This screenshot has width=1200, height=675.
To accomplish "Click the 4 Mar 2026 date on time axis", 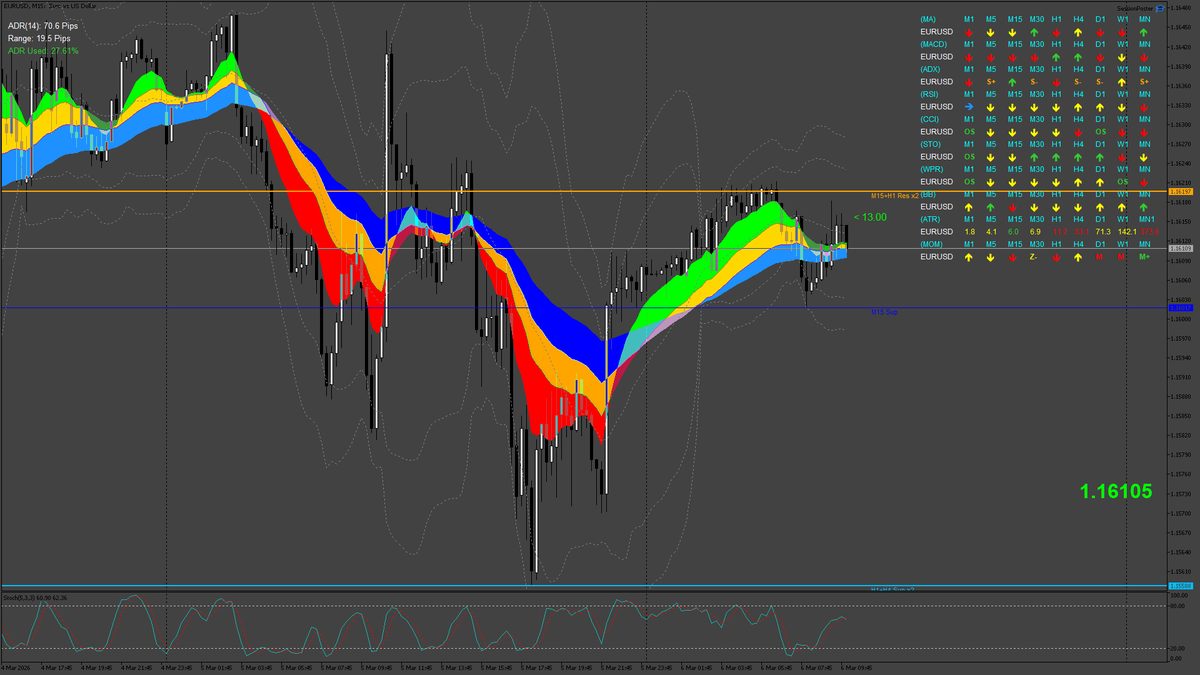I will [16, 667].
